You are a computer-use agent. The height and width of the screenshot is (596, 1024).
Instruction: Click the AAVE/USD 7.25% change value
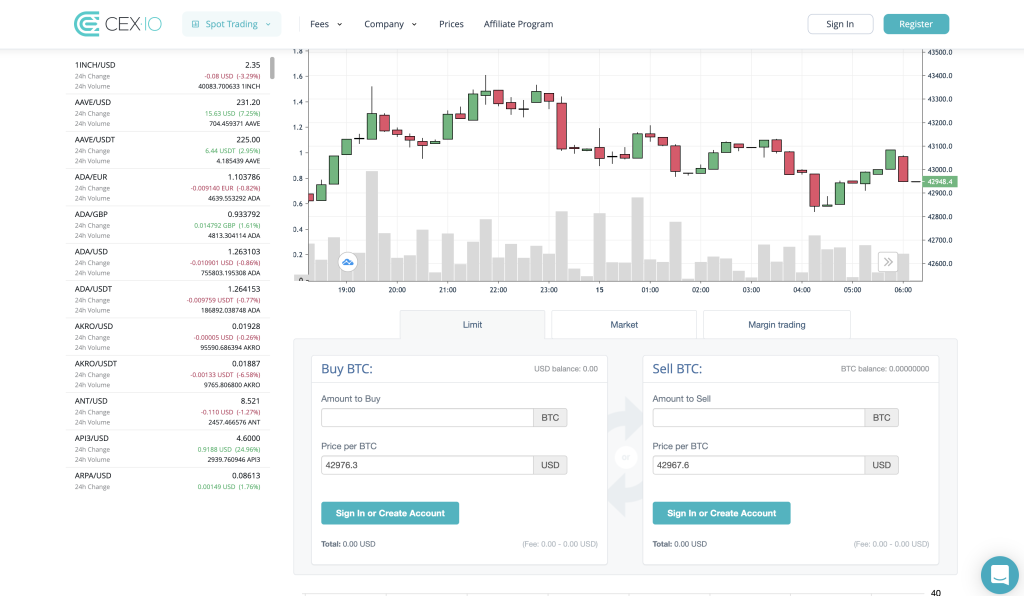pyautogui.click(x=249, y=114)
